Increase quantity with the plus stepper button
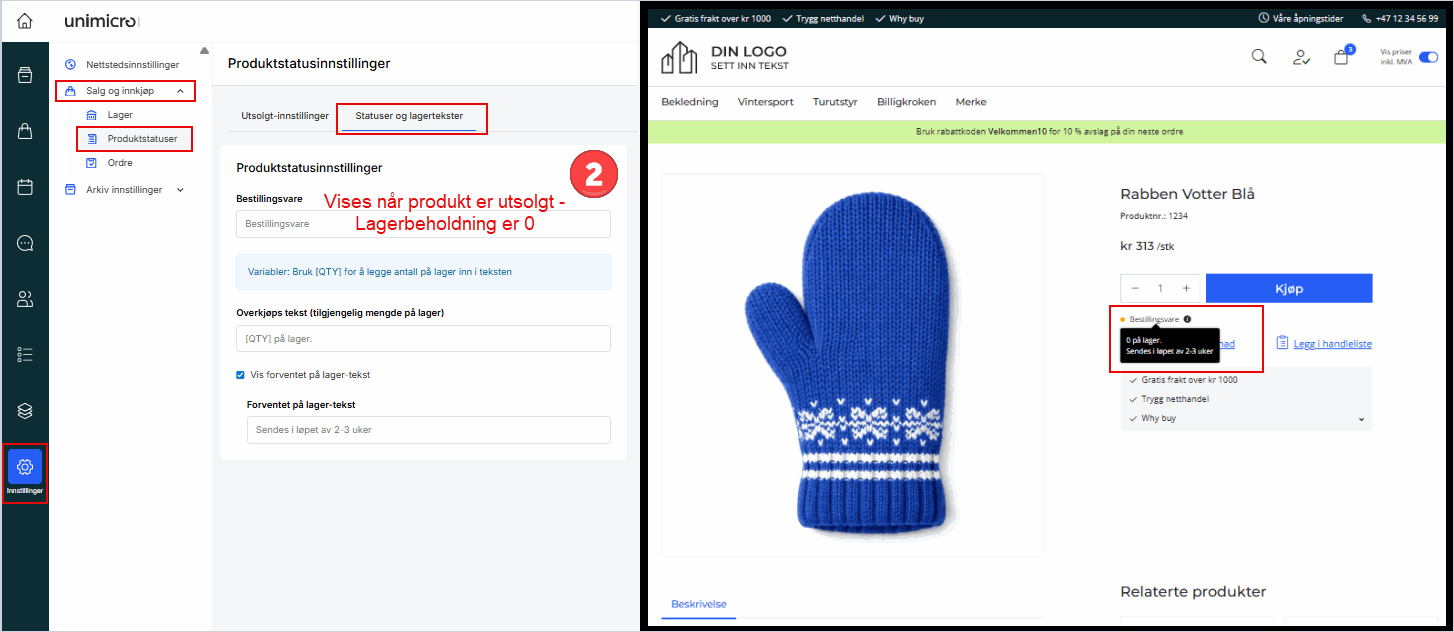 point(1186,288)
